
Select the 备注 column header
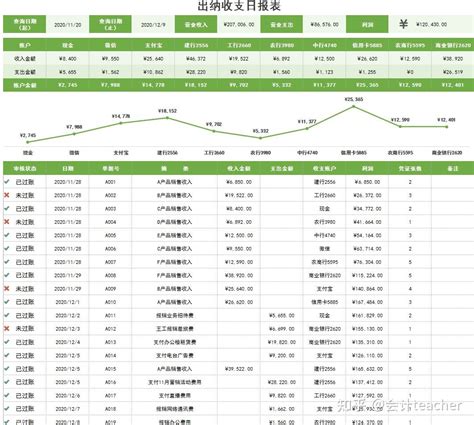click(x=453, y=168)
